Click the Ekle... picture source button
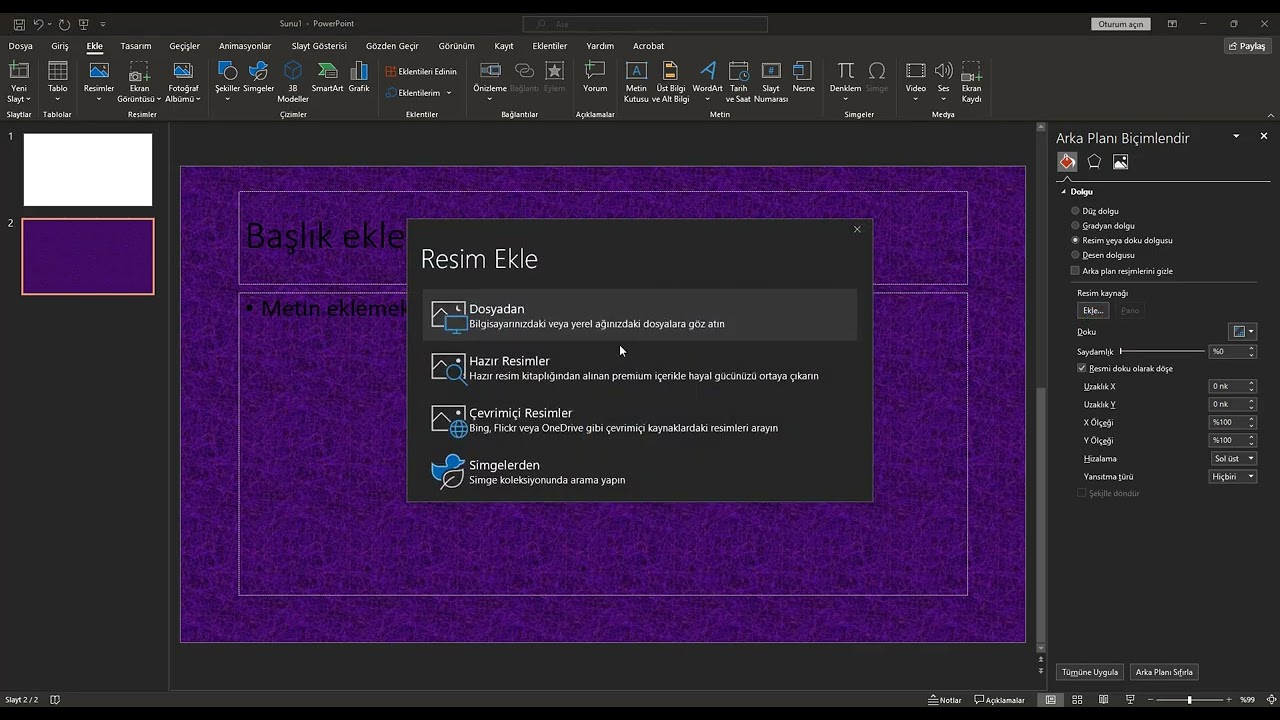This screenshot has width=1280, height=720. [1093, 311]
